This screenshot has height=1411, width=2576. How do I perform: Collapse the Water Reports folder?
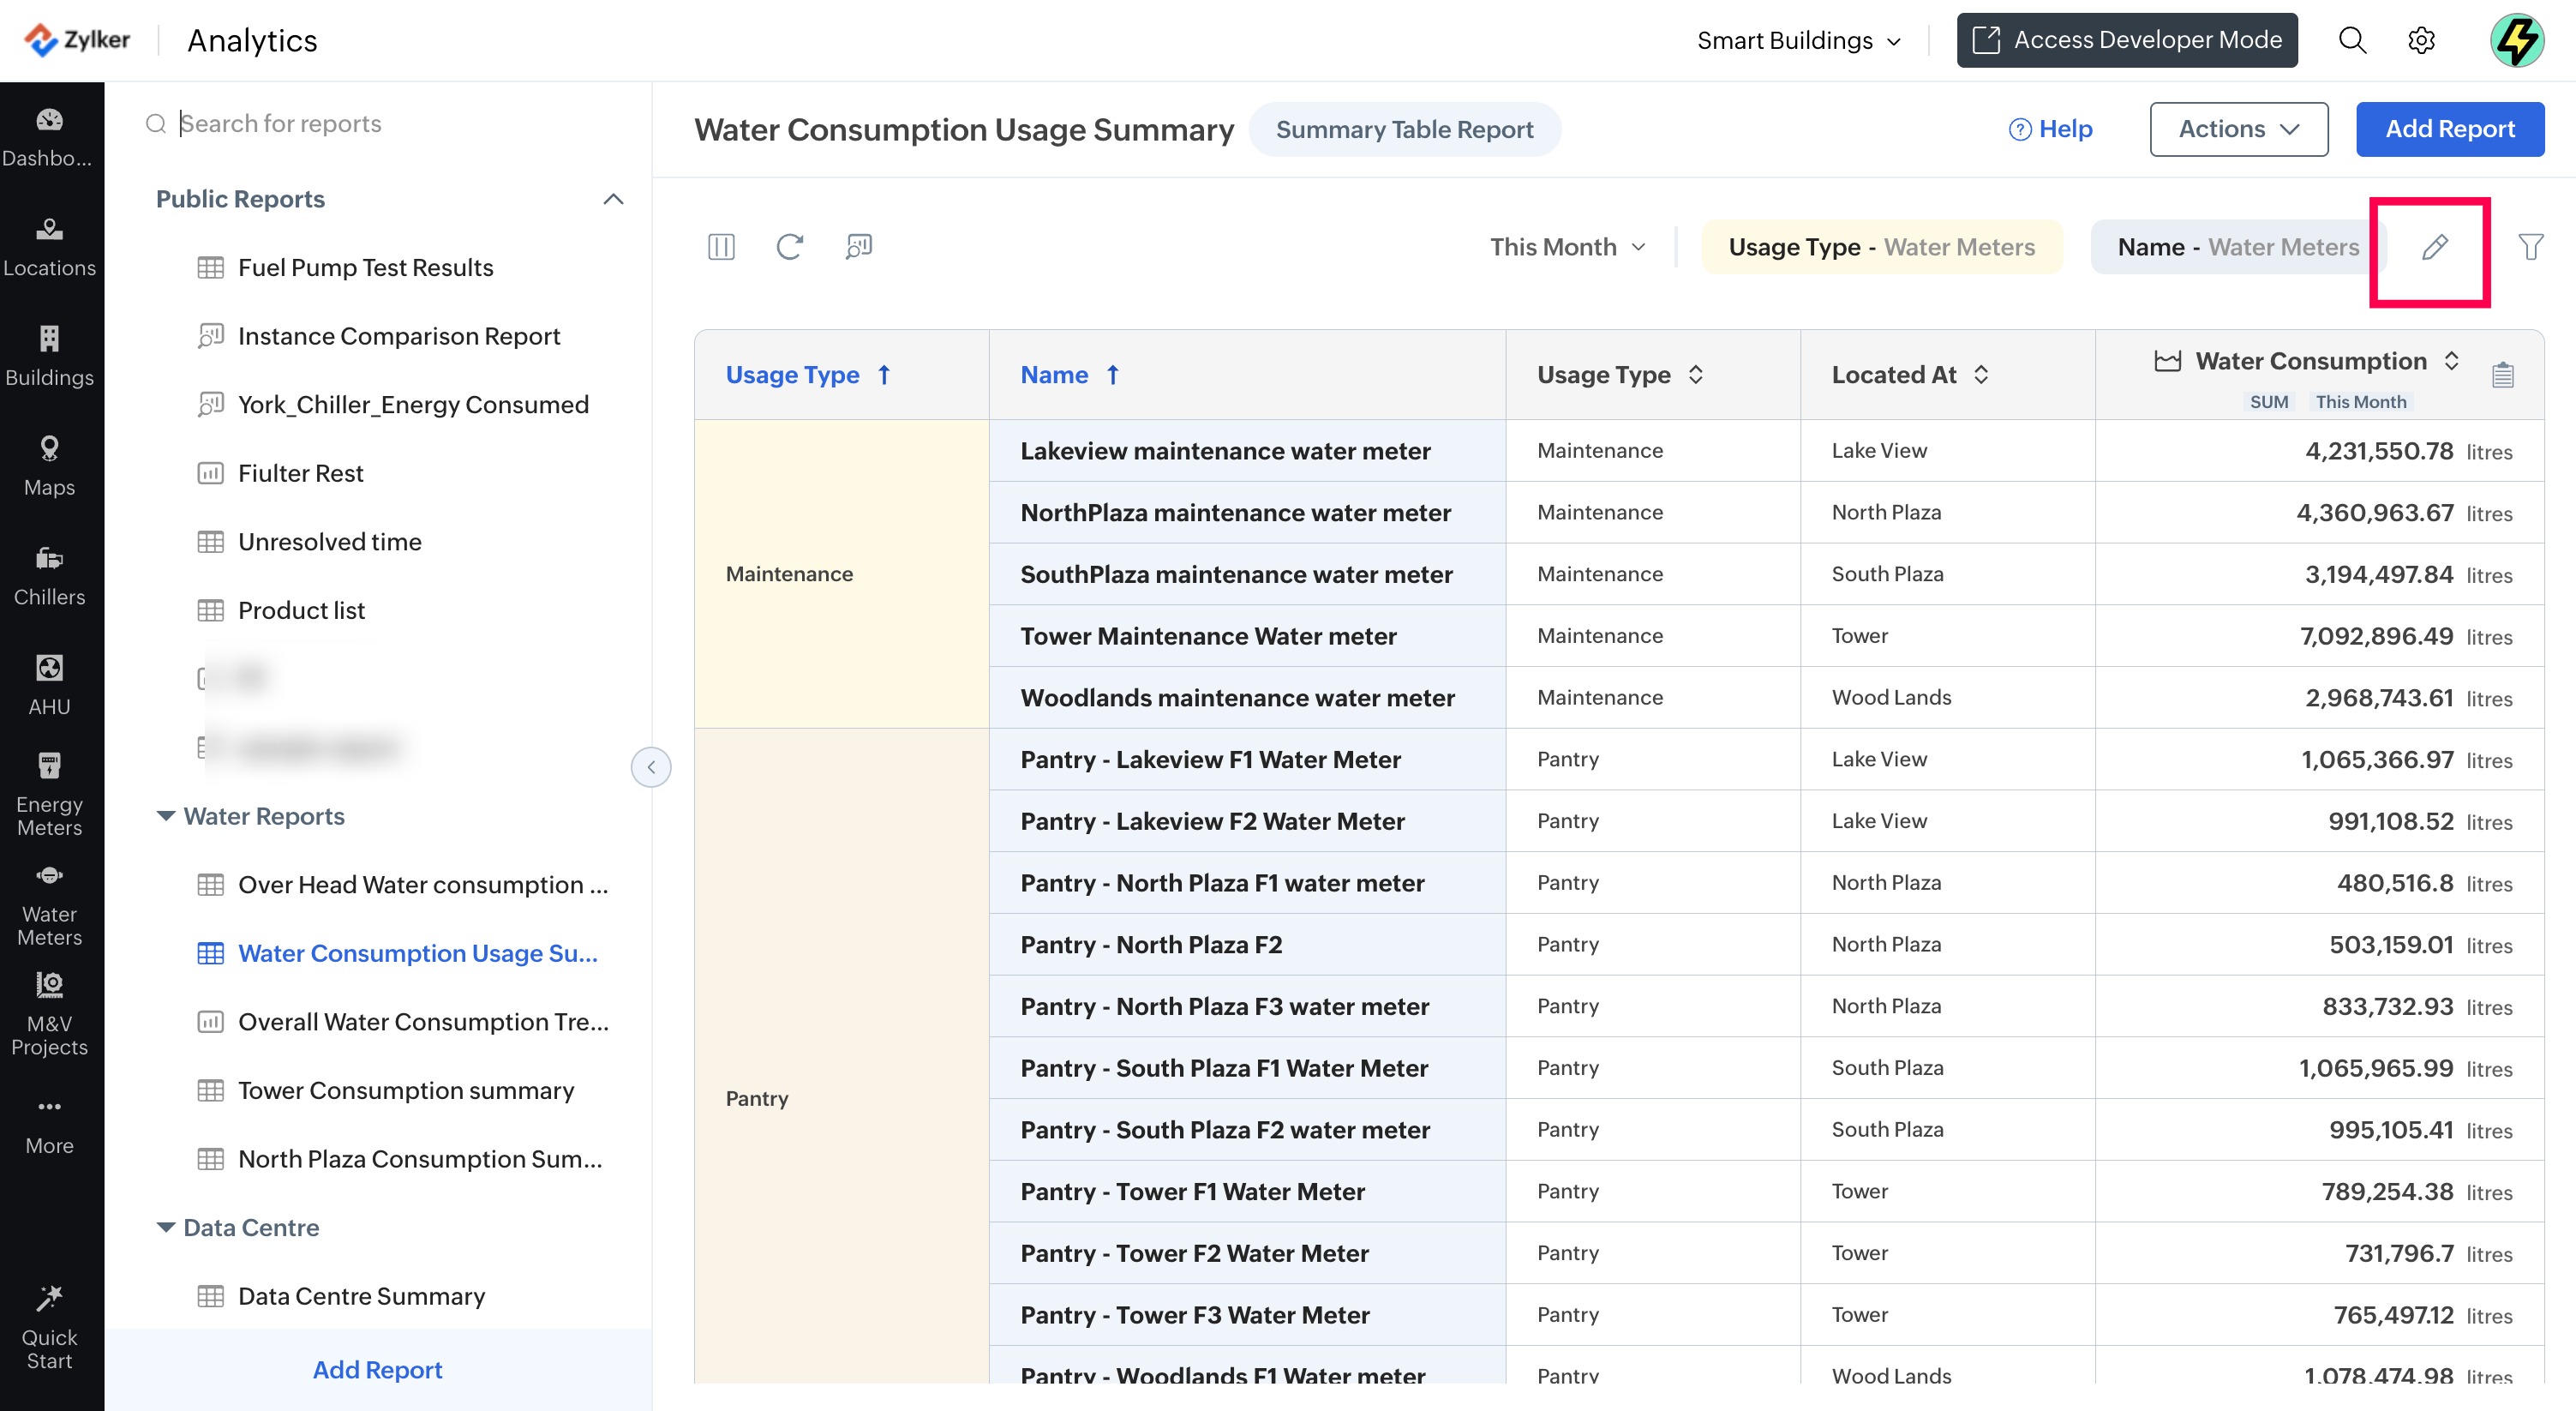click(x=166, y=816)
